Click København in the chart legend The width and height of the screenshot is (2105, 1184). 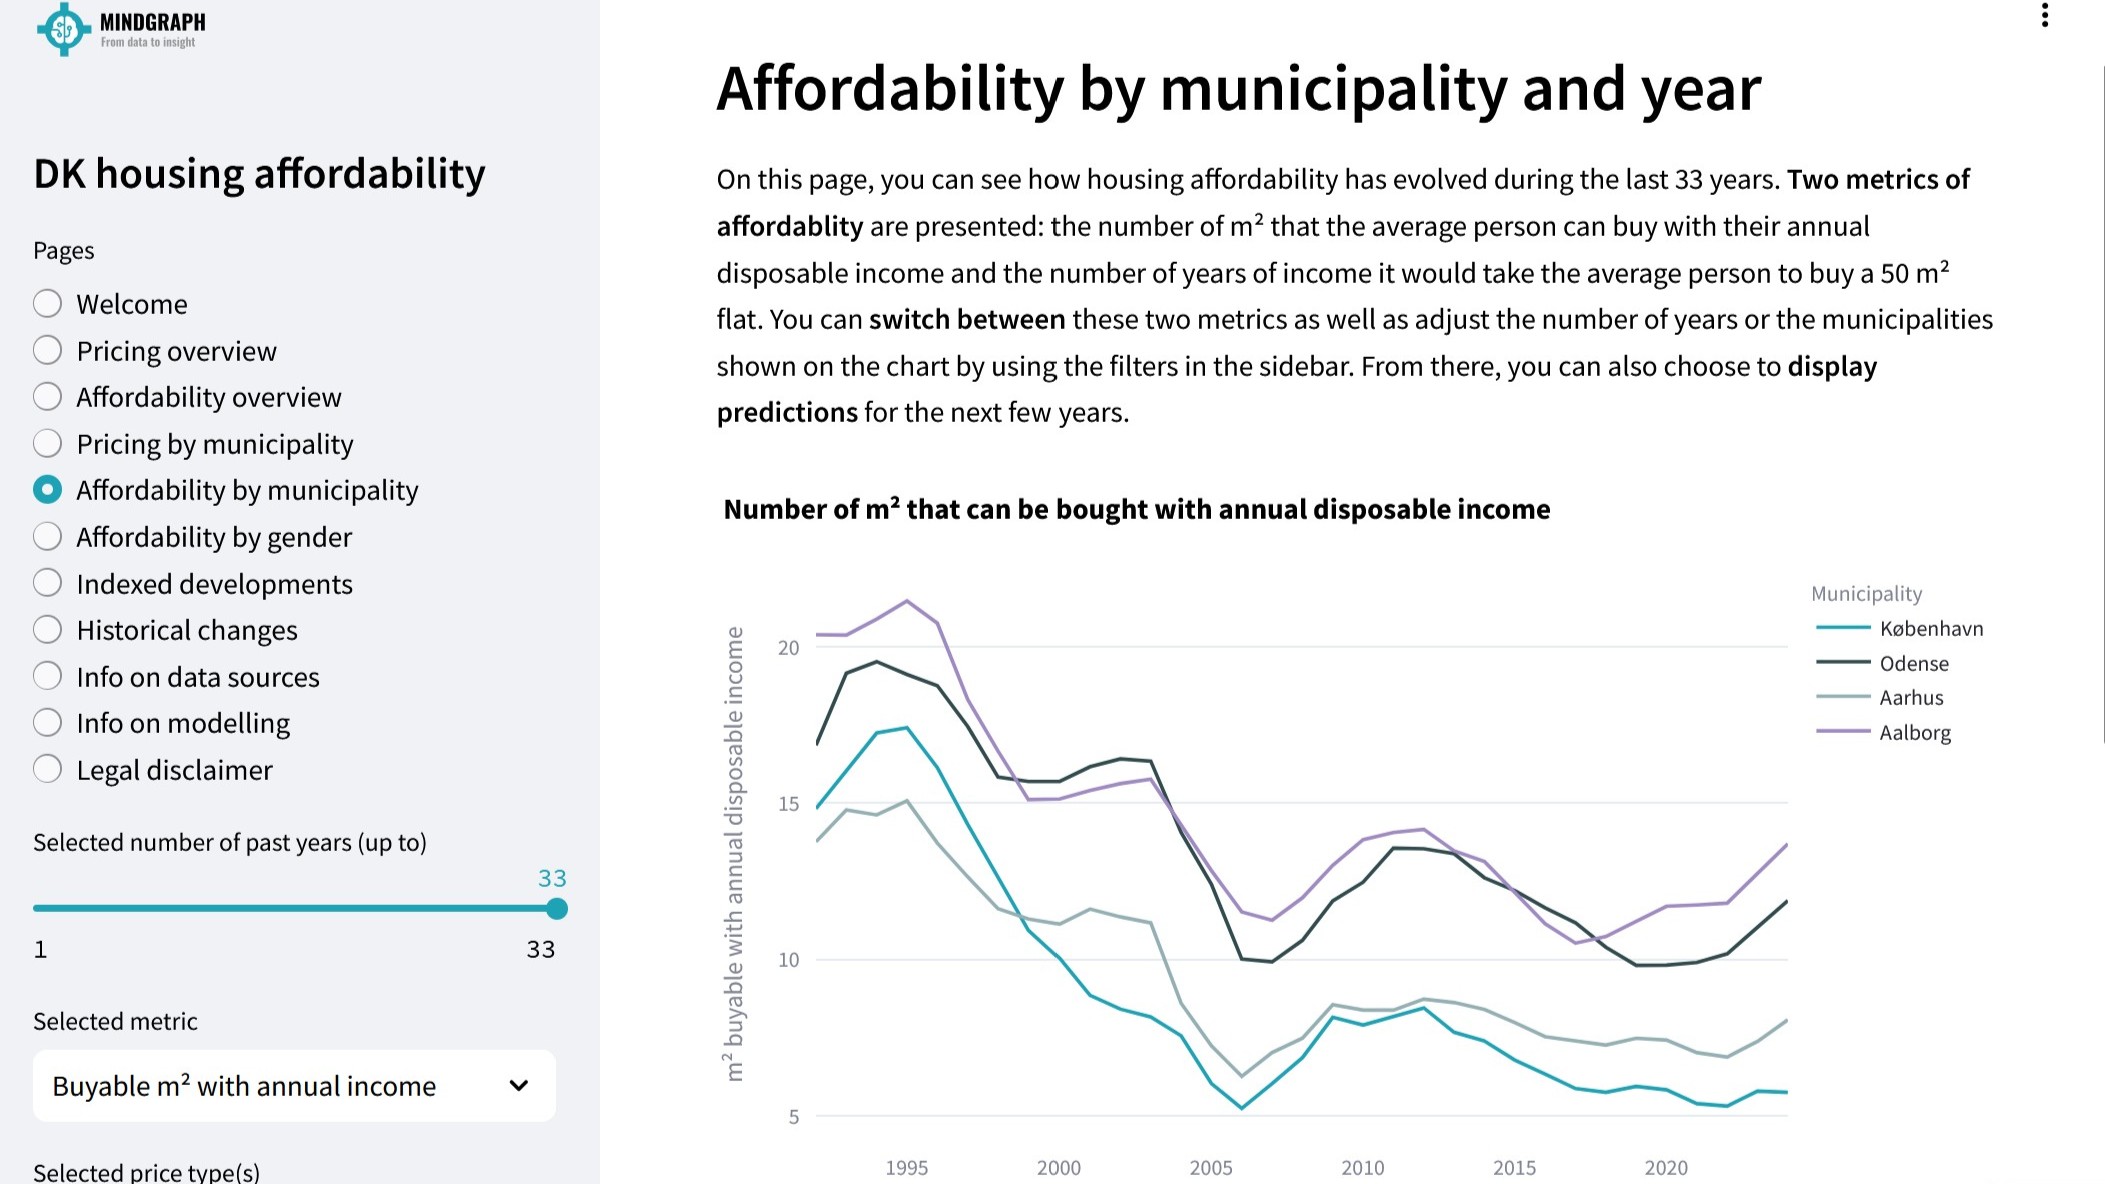click(1932, 628)
